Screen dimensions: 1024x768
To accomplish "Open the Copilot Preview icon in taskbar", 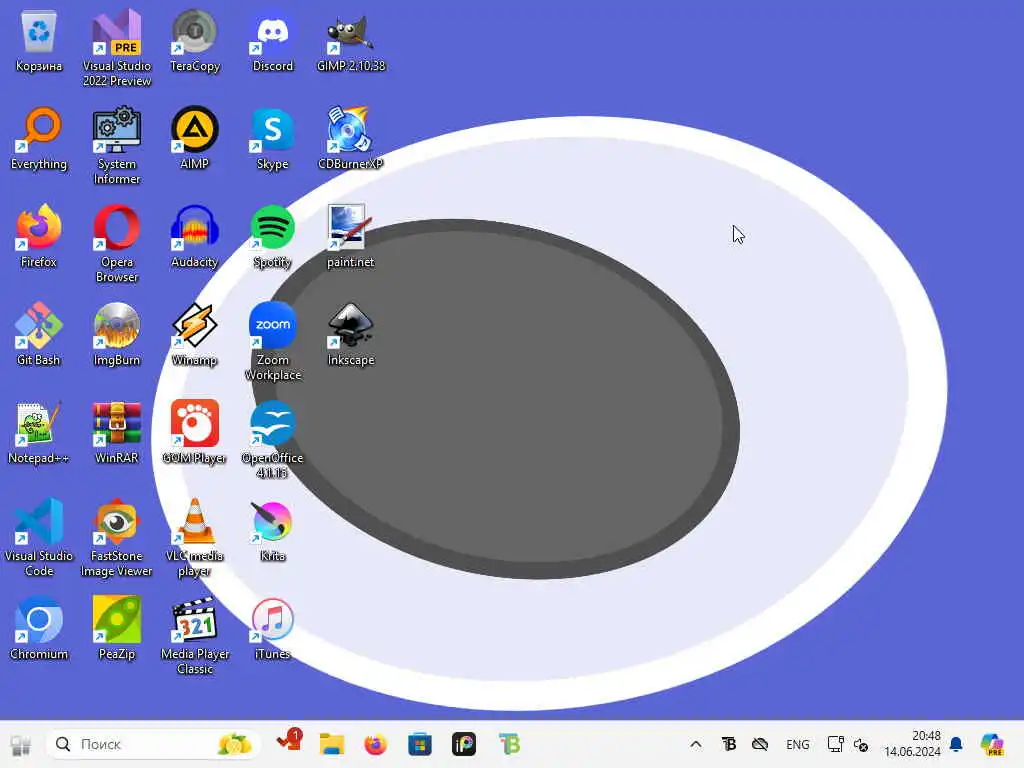I will pos(992,744).
